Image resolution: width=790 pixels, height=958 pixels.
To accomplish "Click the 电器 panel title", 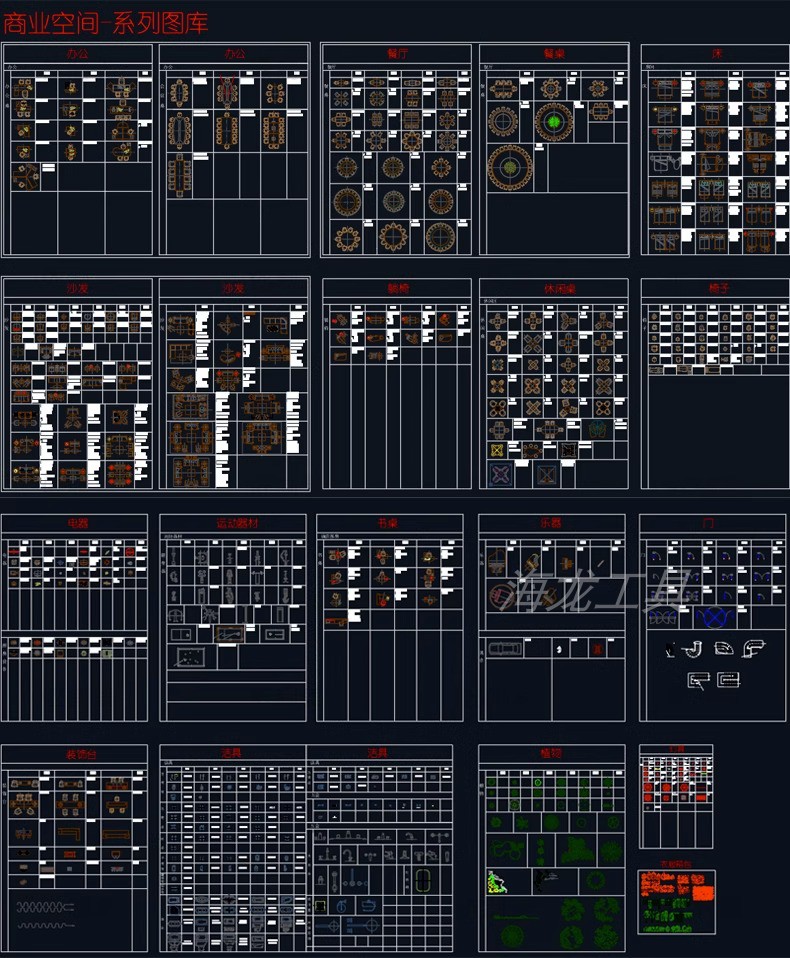I will click(x=76, y=523).
